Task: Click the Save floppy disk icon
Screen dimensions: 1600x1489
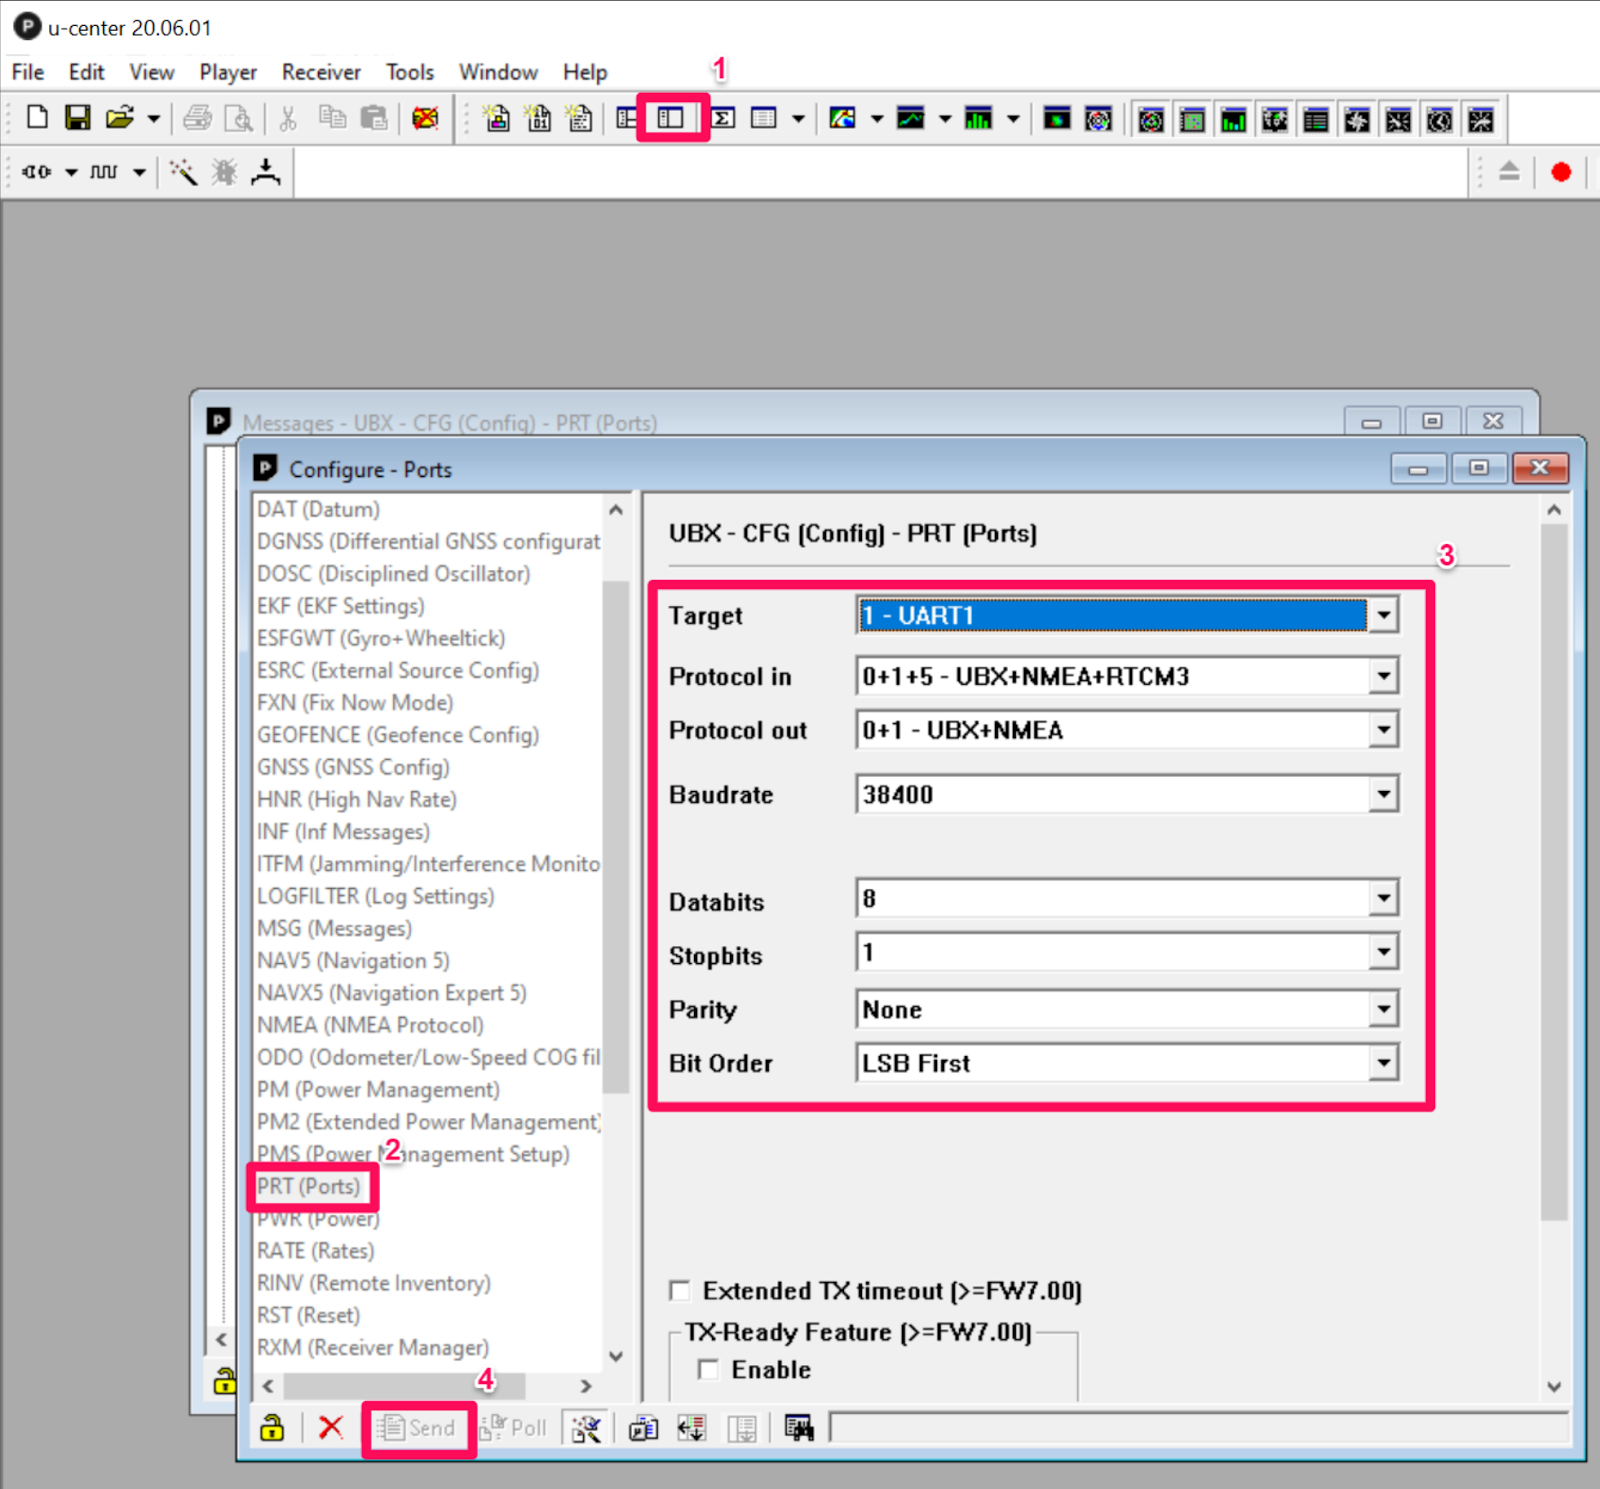Action: point(78,118)
